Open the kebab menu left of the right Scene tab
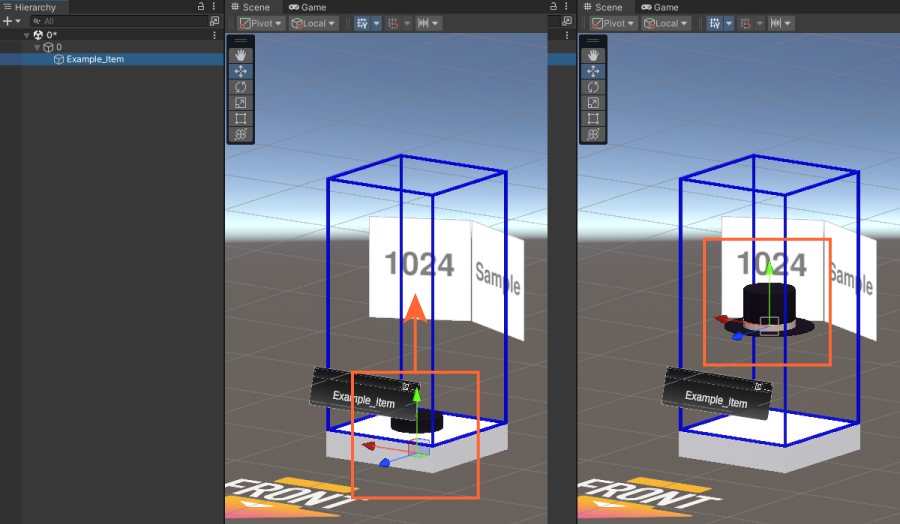This screenshot has height=524, width=900. (x=567, y=6)
